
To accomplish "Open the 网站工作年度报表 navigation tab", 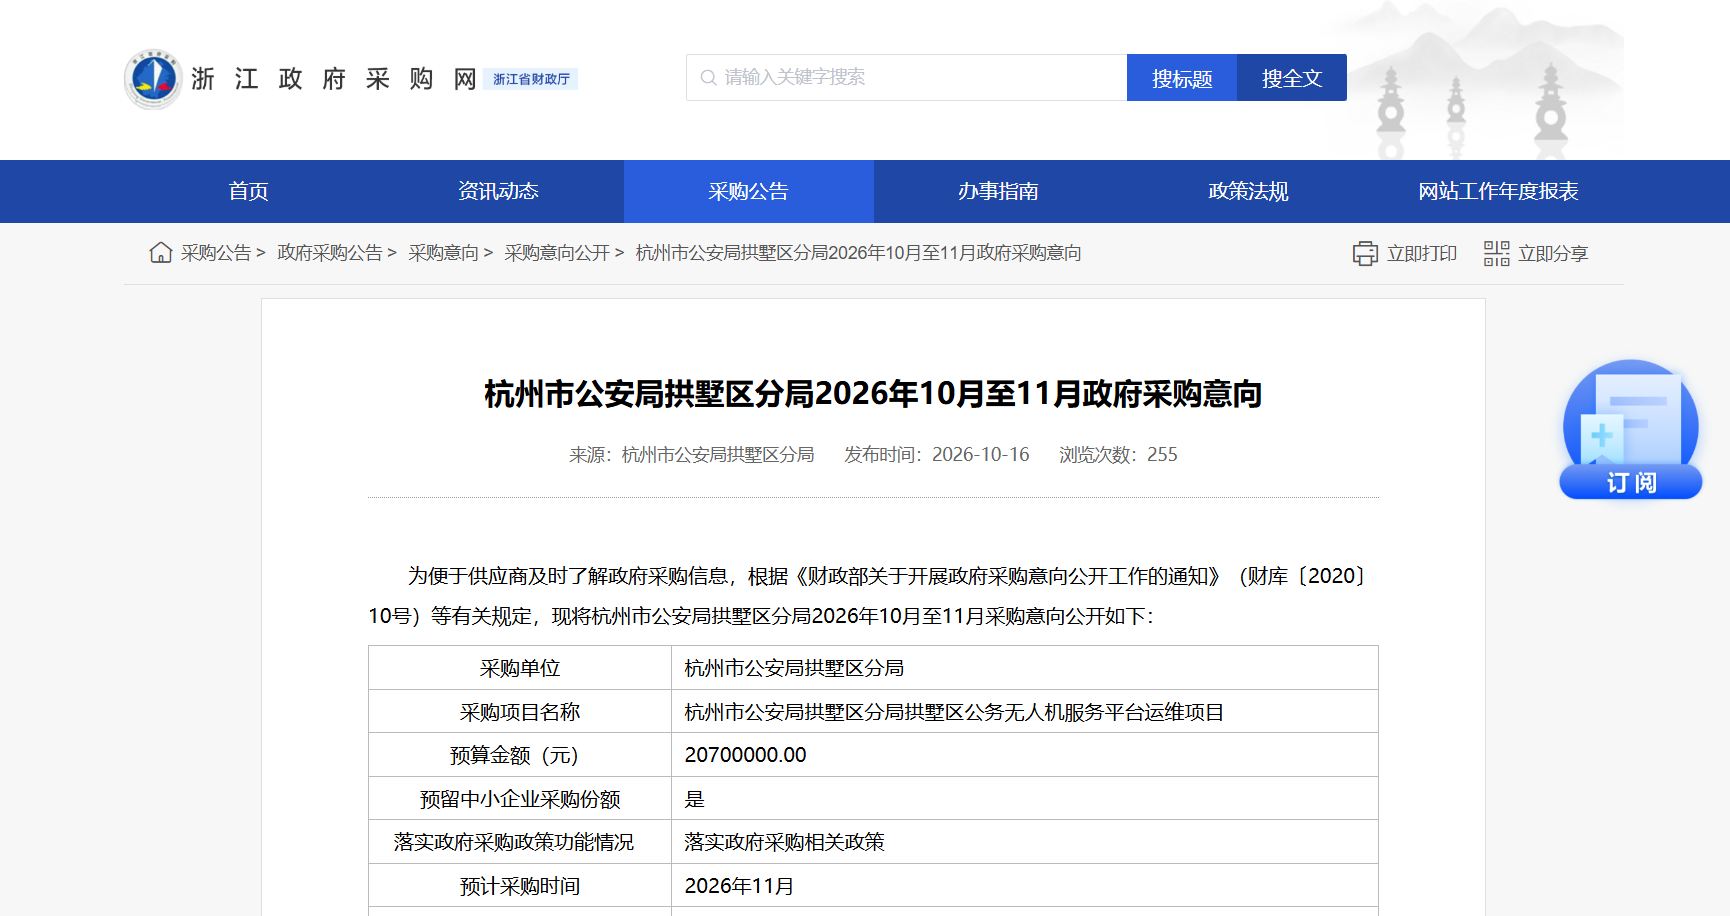I will pyautogui.click(x=1499, y=191).
